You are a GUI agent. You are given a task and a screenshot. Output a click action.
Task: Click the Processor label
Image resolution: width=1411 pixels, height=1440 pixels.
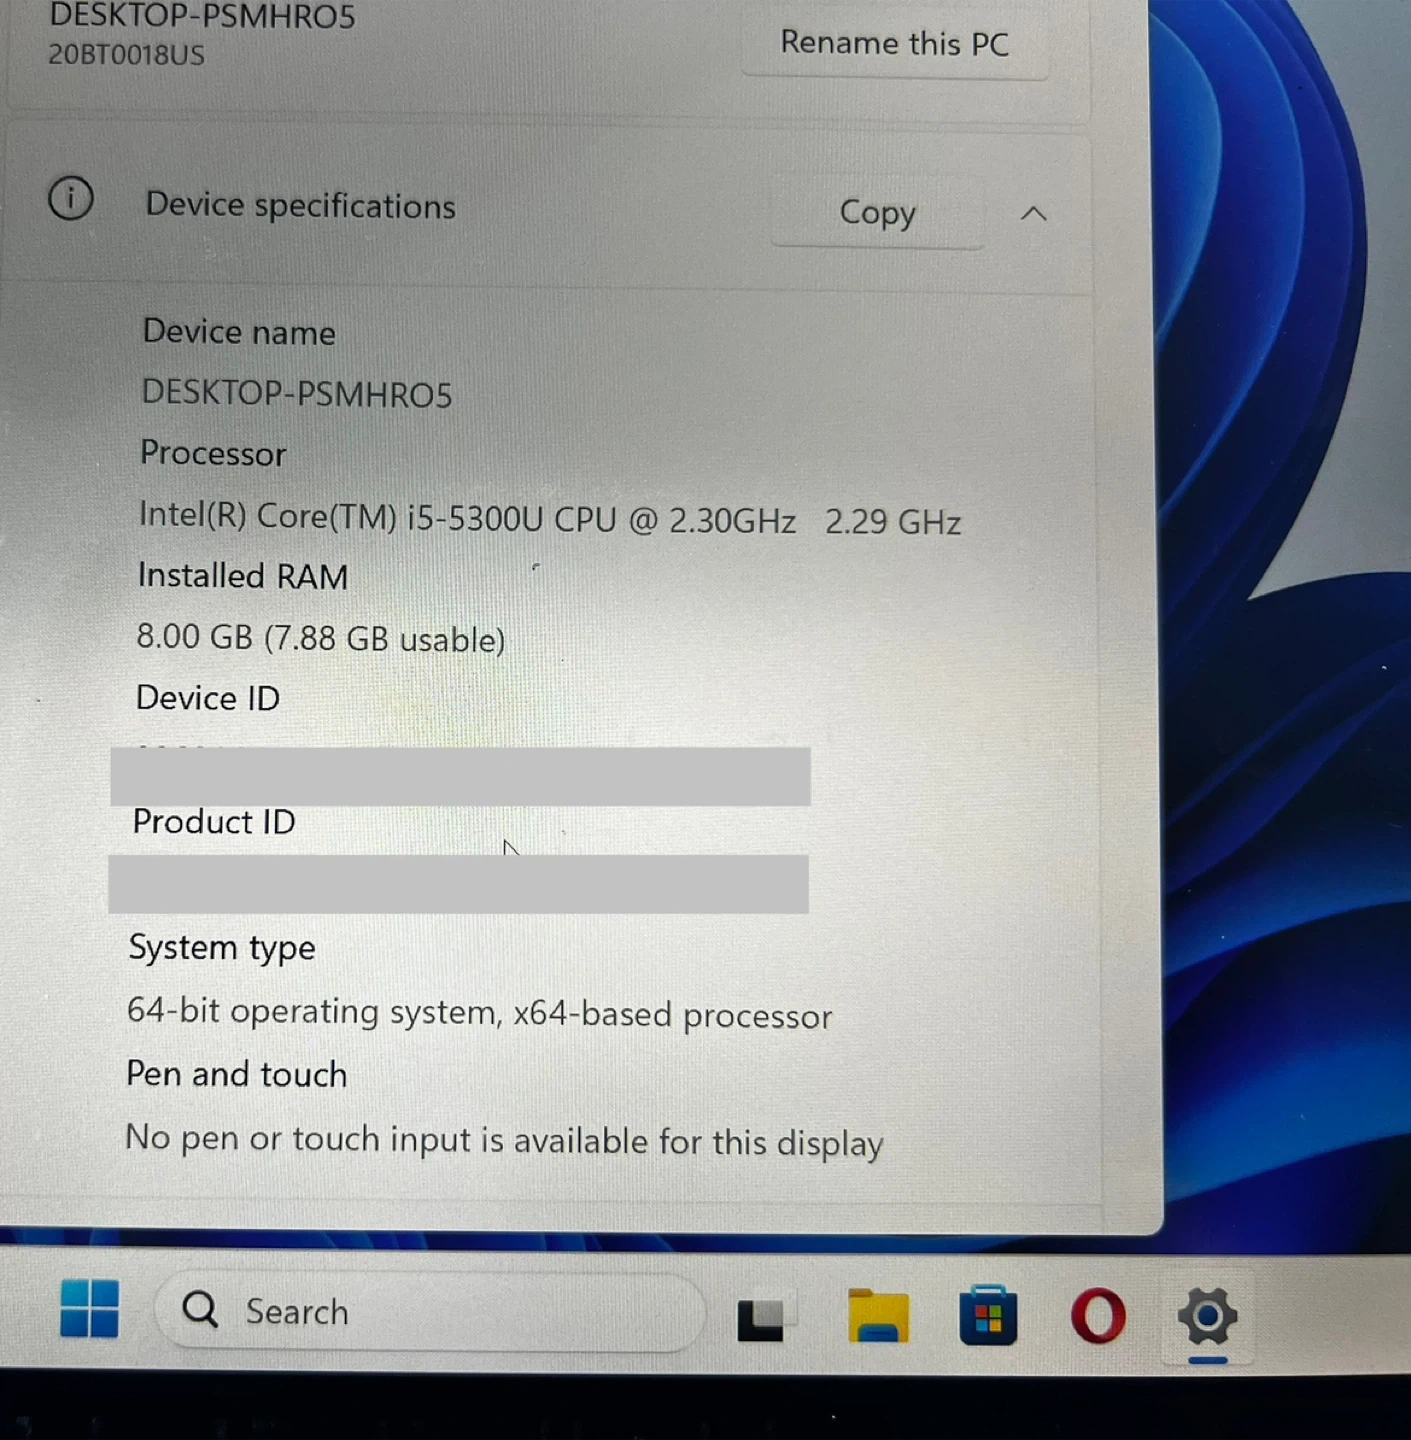213,454
